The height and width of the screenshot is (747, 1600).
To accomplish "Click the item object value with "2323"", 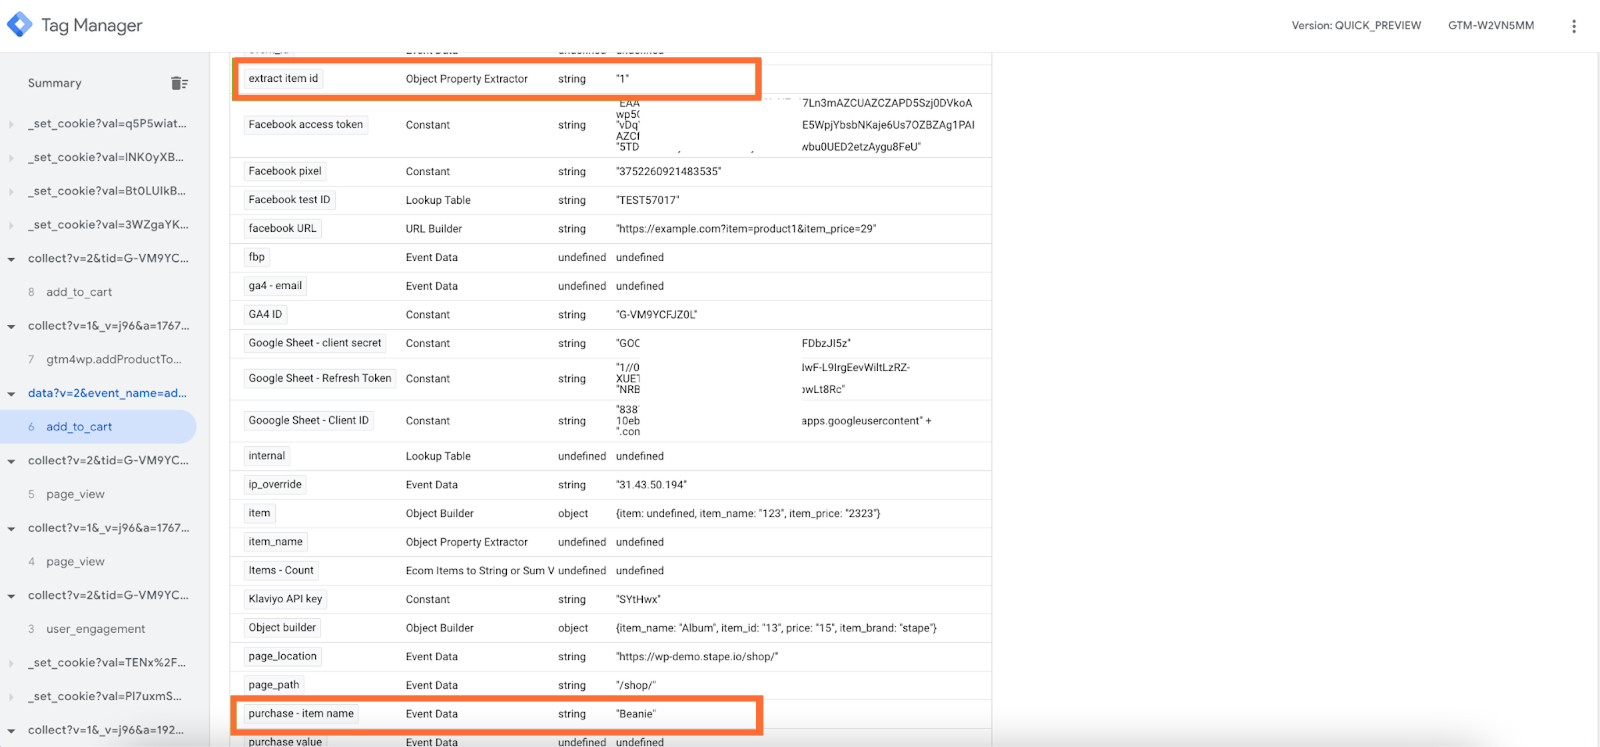I will pyautogui.click(x=748, y=514).
